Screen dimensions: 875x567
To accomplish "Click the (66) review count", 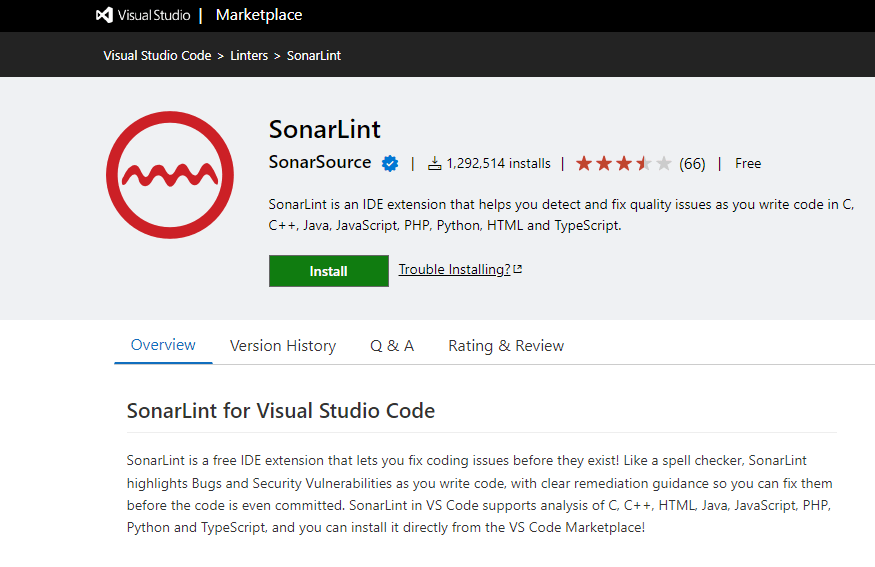I will tap(692, 163).
